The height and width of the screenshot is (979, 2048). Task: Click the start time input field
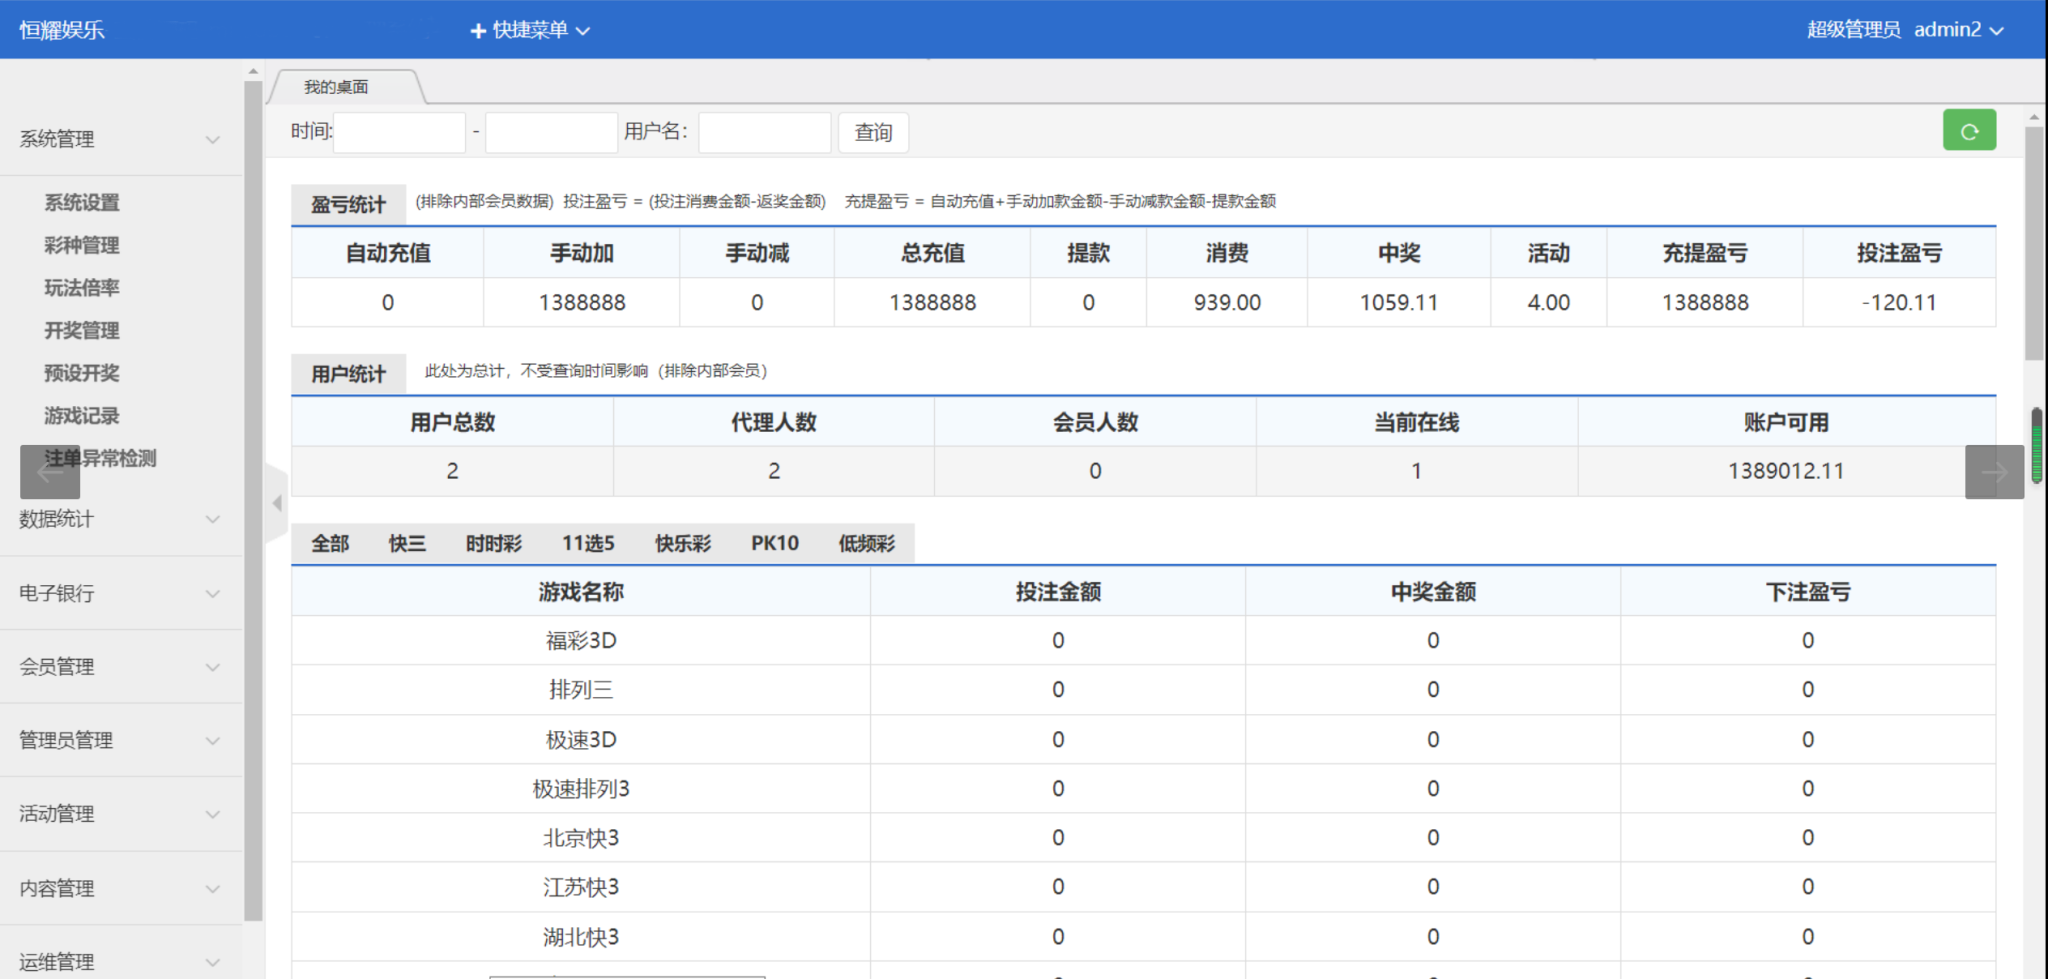pyautogui.click(x=399, y=132)
